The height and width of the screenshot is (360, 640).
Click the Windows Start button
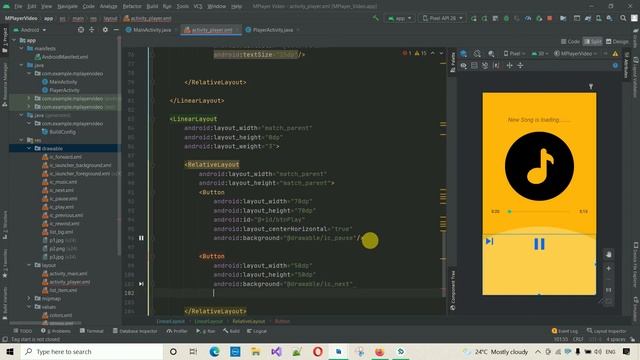tap(10, 351)
